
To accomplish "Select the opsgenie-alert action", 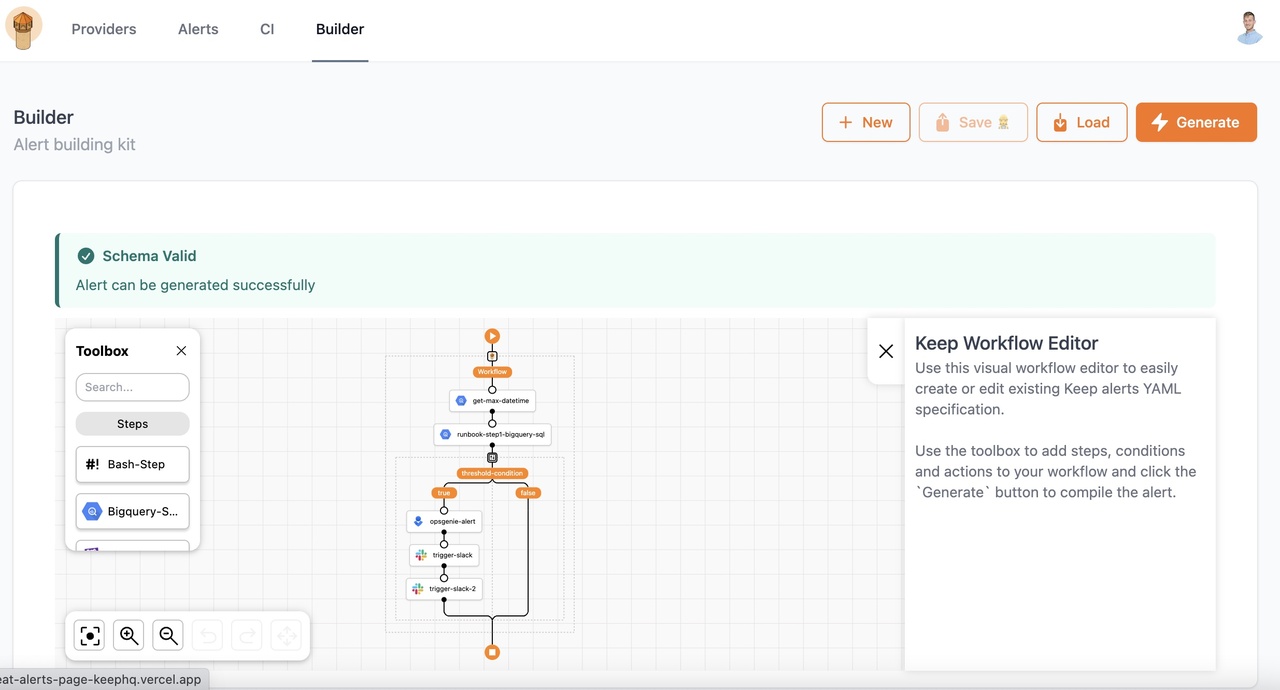I will [444, 521].
